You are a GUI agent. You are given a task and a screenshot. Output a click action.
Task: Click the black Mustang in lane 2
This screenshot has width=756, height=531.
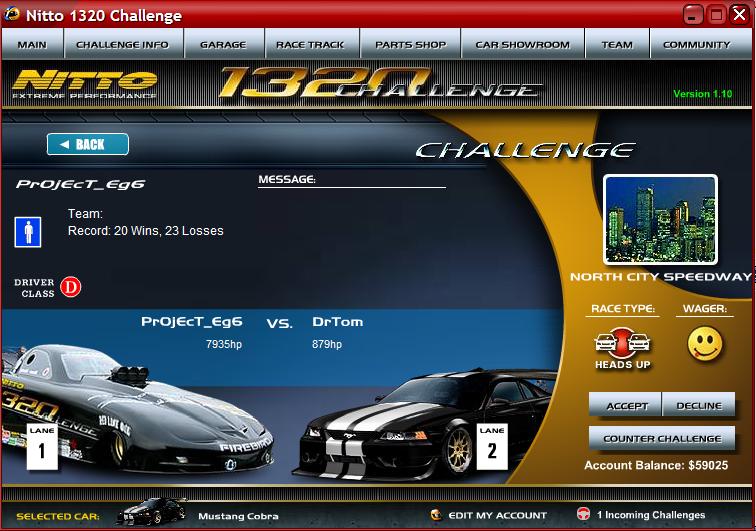(x=424, y=424)
